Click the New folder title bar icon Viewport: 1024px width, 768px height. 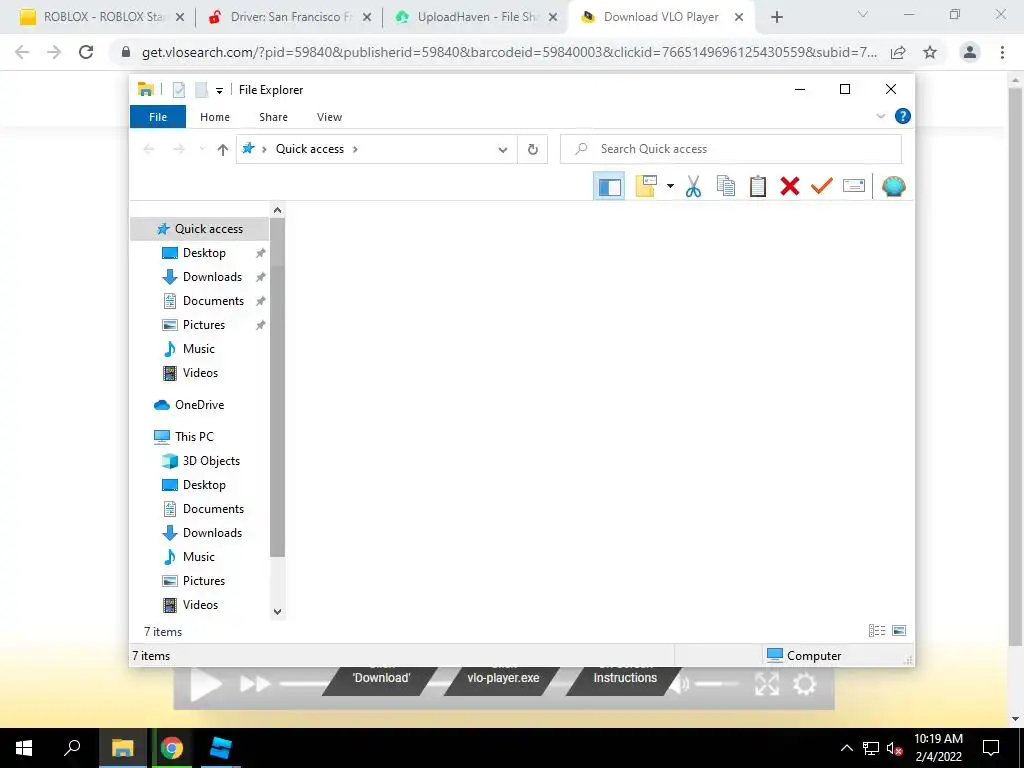tap(201, 90)
